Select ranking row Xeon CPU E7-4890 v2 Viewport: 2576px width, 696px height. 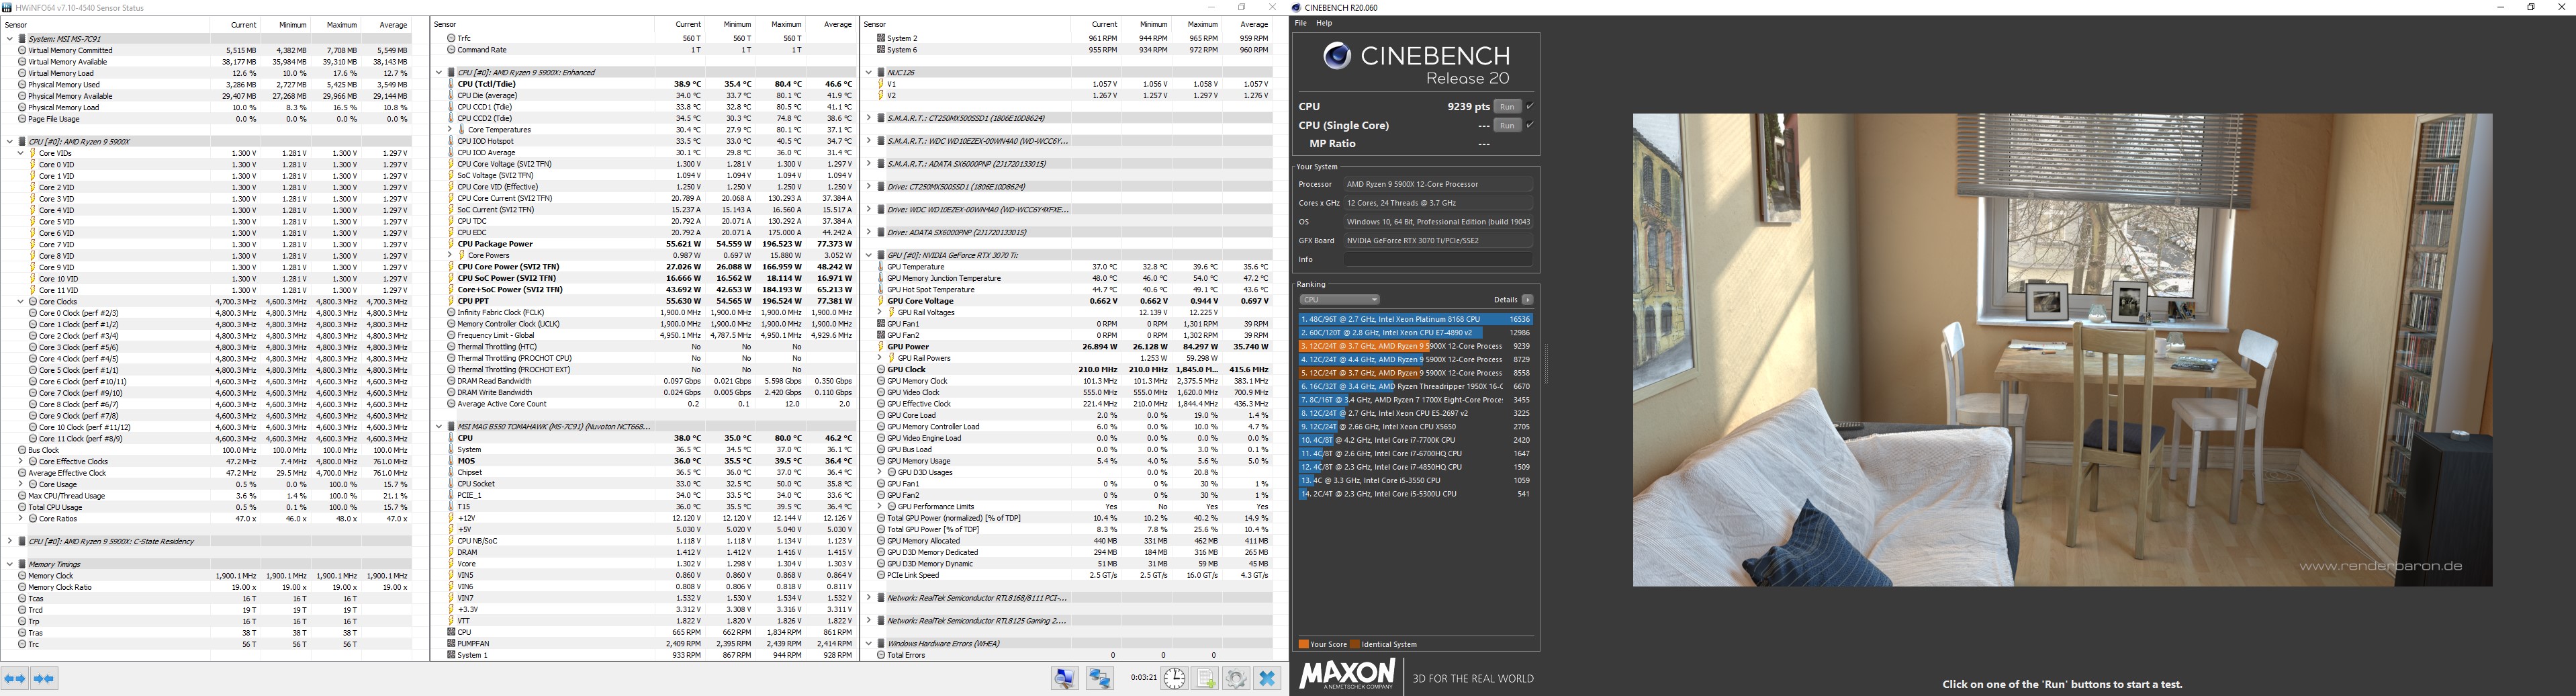click(1415, 333)
